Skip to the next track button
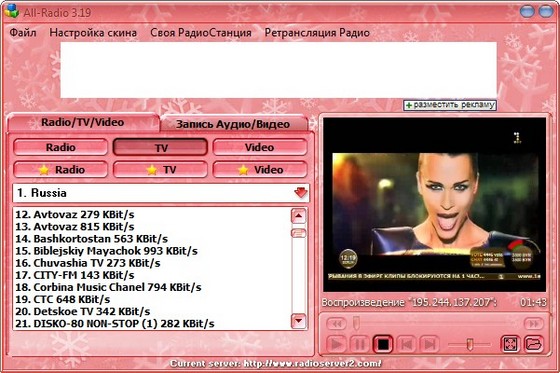Image resolution: width=560 pixels, height=373 pixels. [430, 344]
